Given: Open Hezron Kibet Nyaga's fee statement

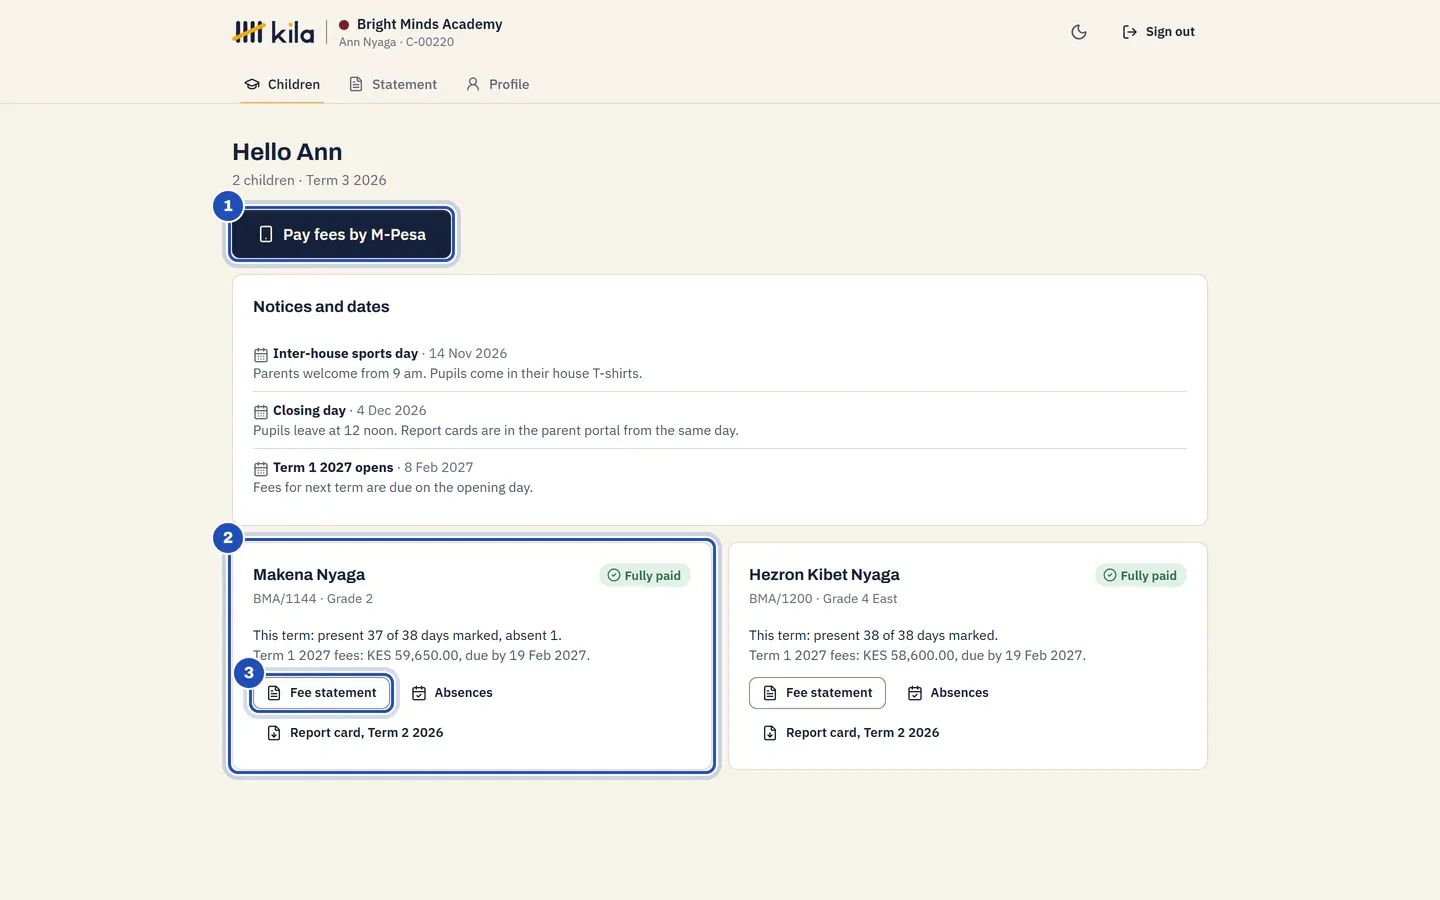Looking at the screenshot, I should click(x=817, y=693).
